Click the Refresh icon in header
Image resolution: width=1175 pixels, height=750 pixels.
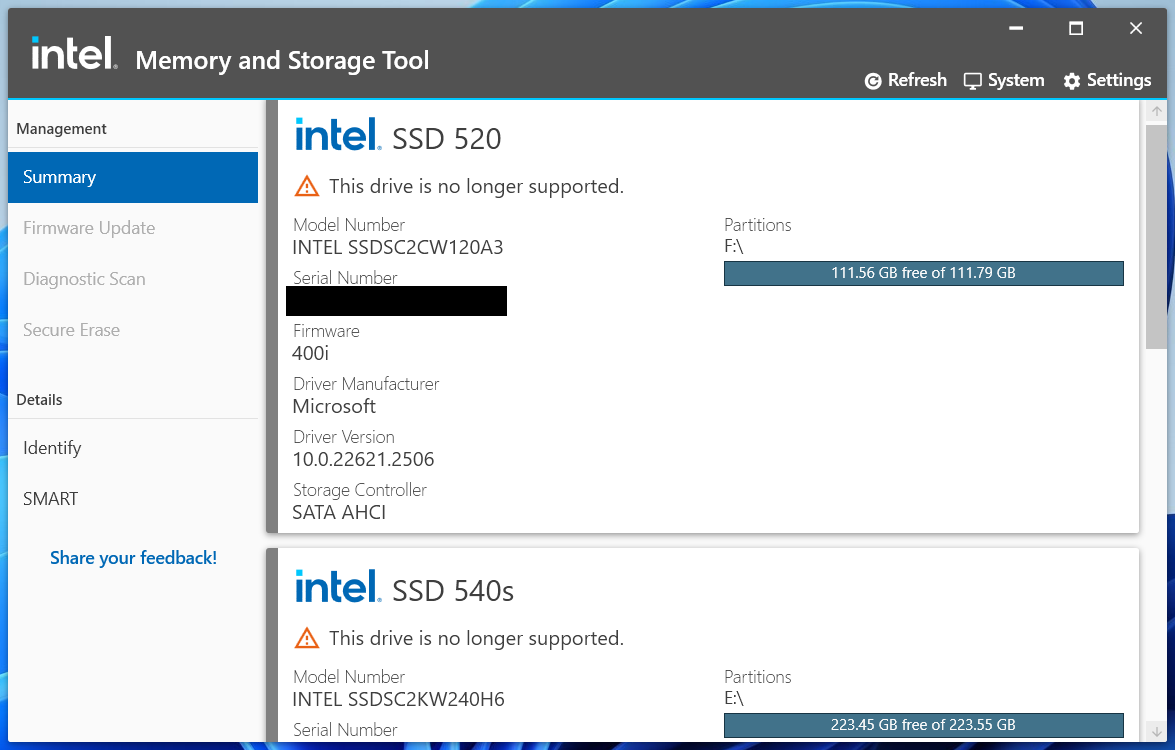point(873,81)
